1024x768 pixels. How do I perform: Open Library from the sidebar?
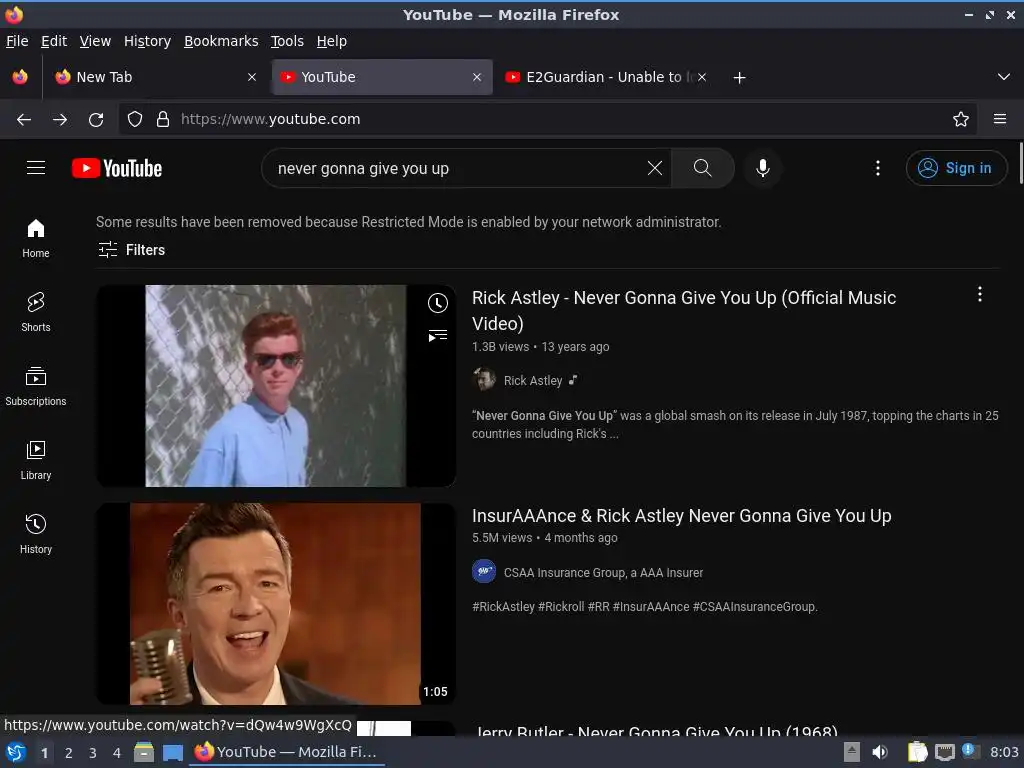[36, 460]
